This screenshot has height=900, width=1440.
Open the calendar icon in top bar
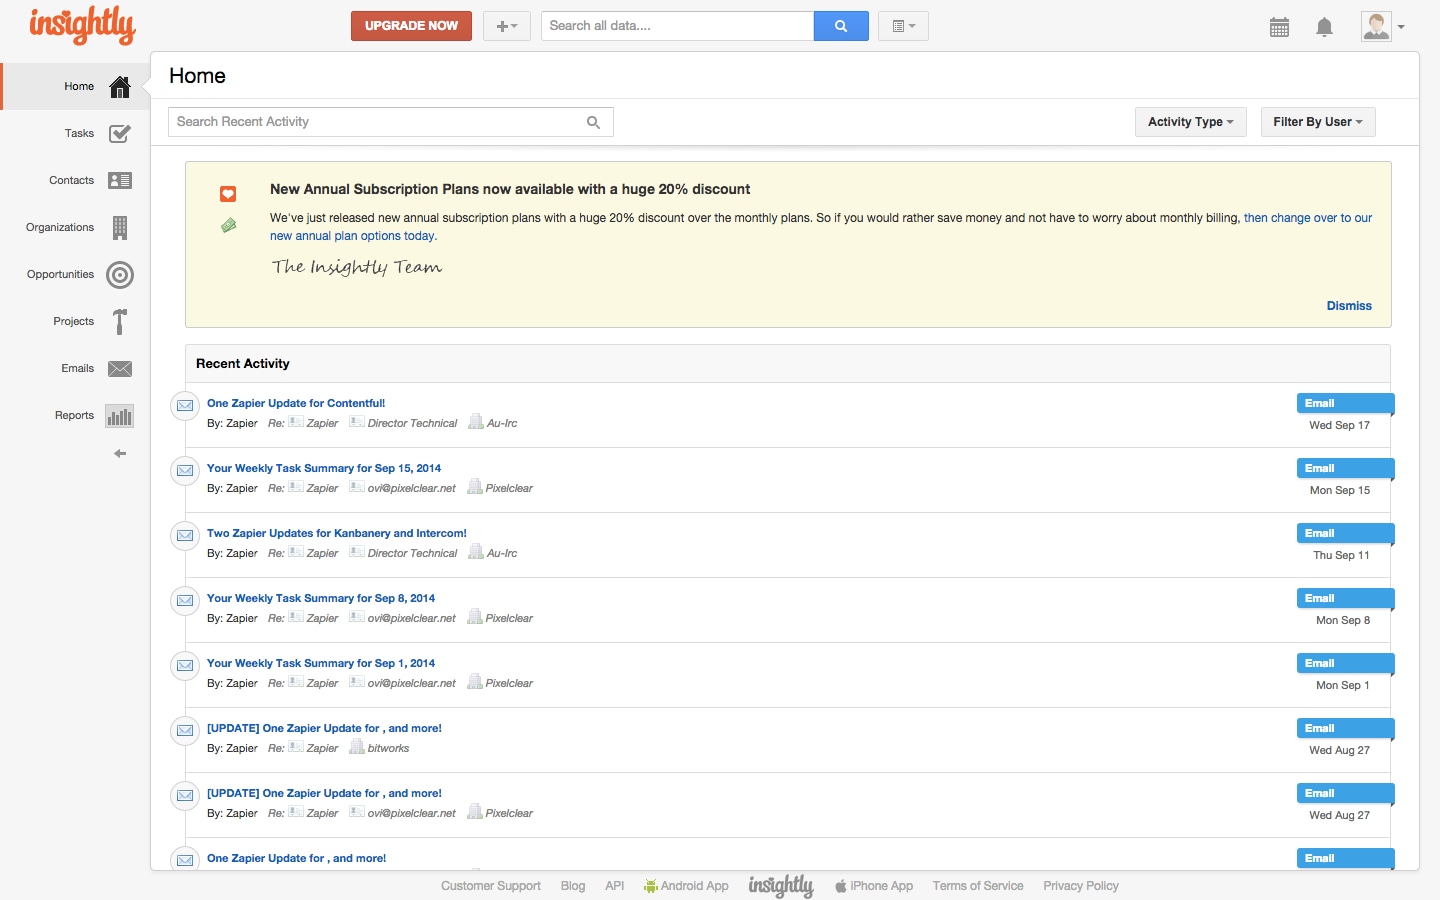point(1279,27)
